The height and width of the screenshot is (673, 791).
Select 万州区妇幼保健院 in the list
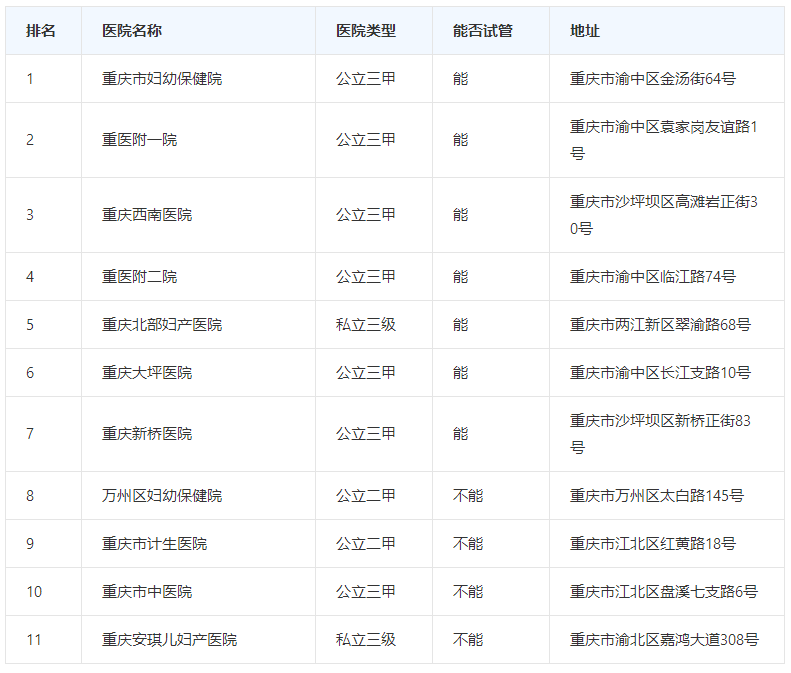point(162,496)
